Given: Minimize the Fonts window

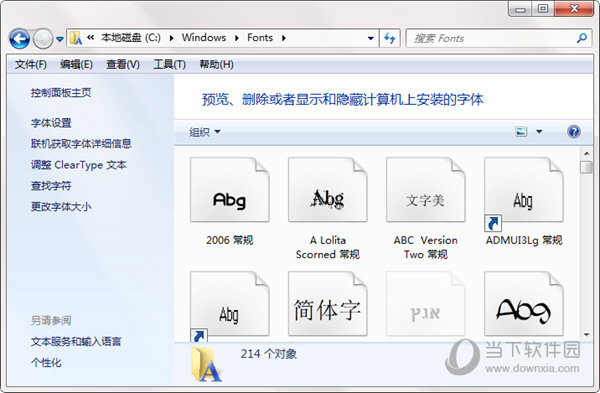Looking at the screenshot, I should click(x=520, y=9).
